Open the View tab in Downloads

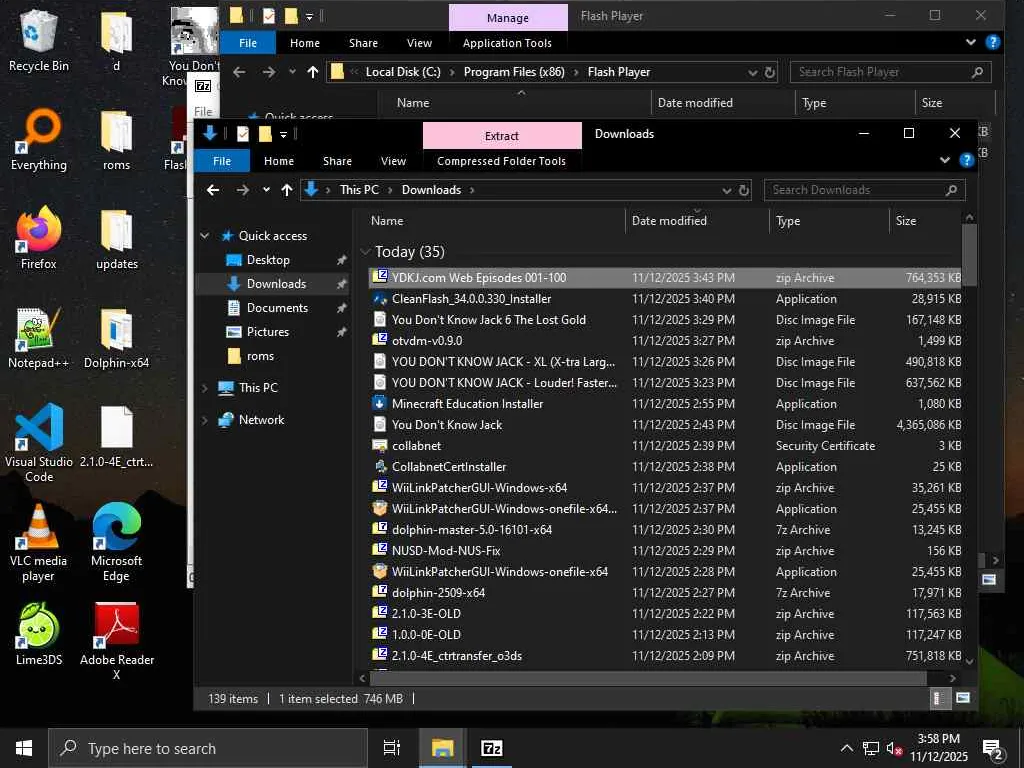click(x=394, y=161)
